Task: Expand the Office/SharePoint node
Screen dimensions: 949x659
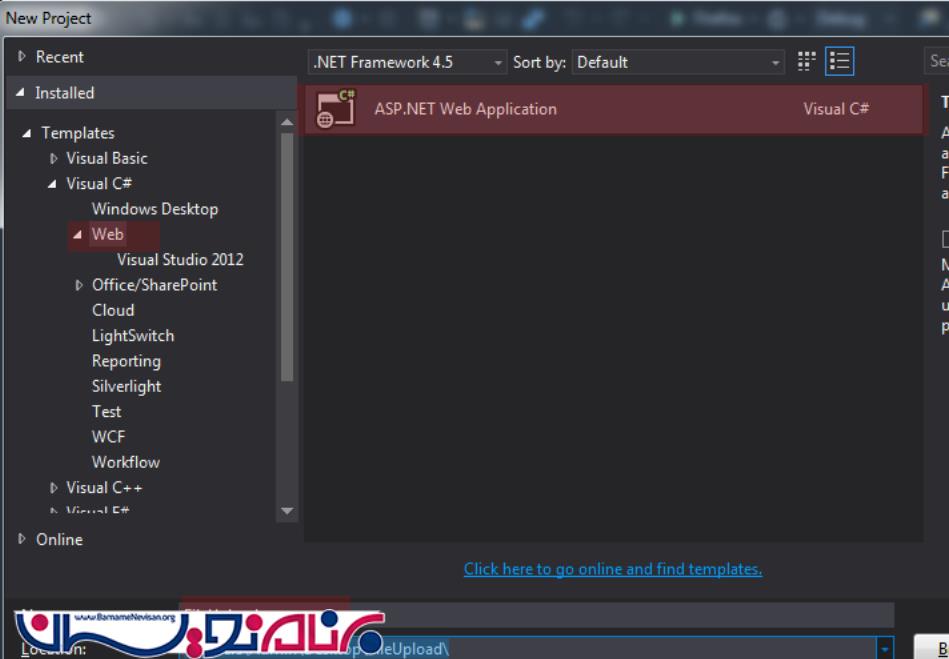Action: coord(79,285)
